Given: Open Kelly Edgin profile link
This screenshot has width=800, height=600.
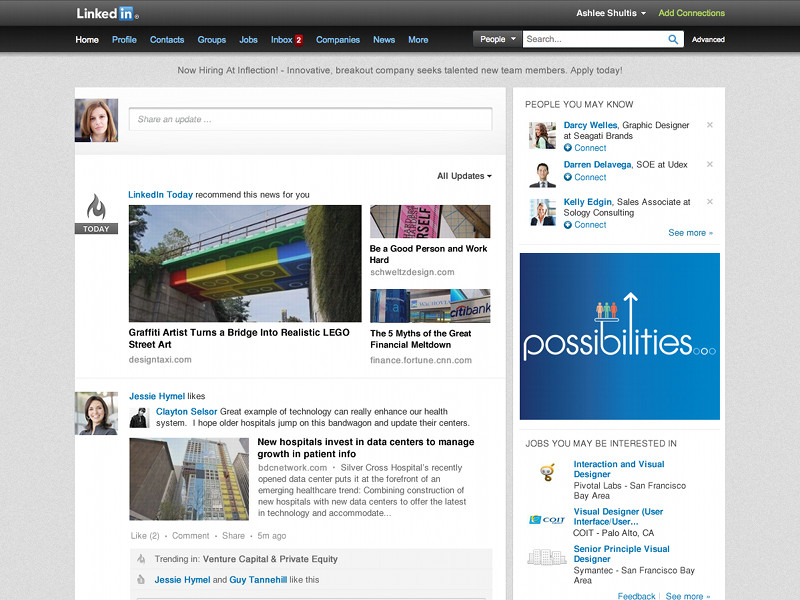Looking at the screenshot, I should tap(587, 202).
